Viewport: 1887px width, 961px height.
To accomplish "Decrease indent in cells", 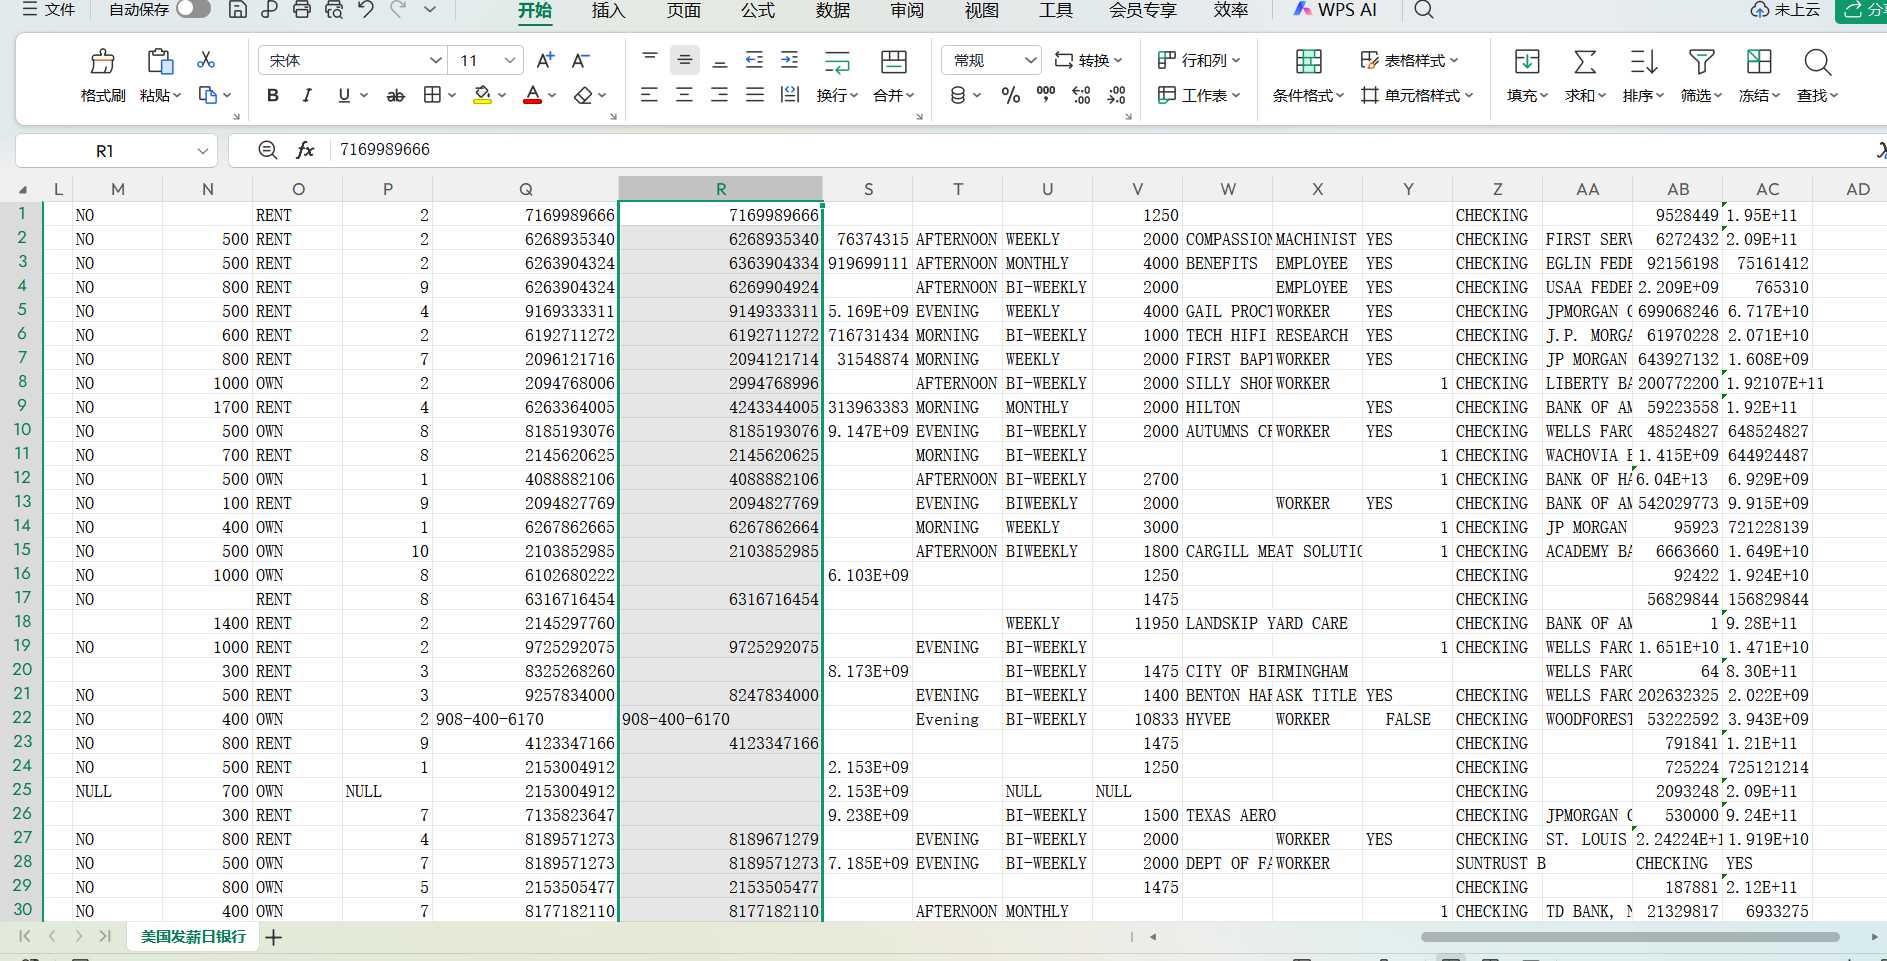I will (x=755, y=60).
